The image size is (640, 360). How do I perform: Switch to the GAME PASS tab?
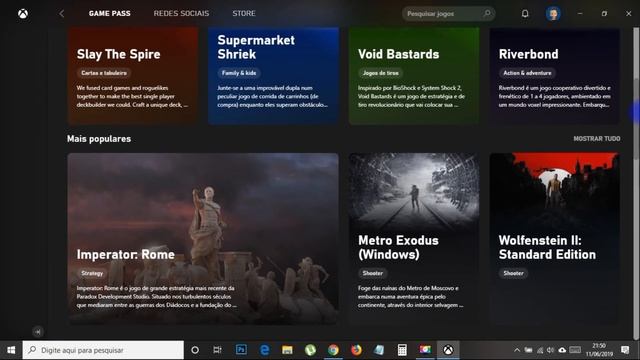110,13
